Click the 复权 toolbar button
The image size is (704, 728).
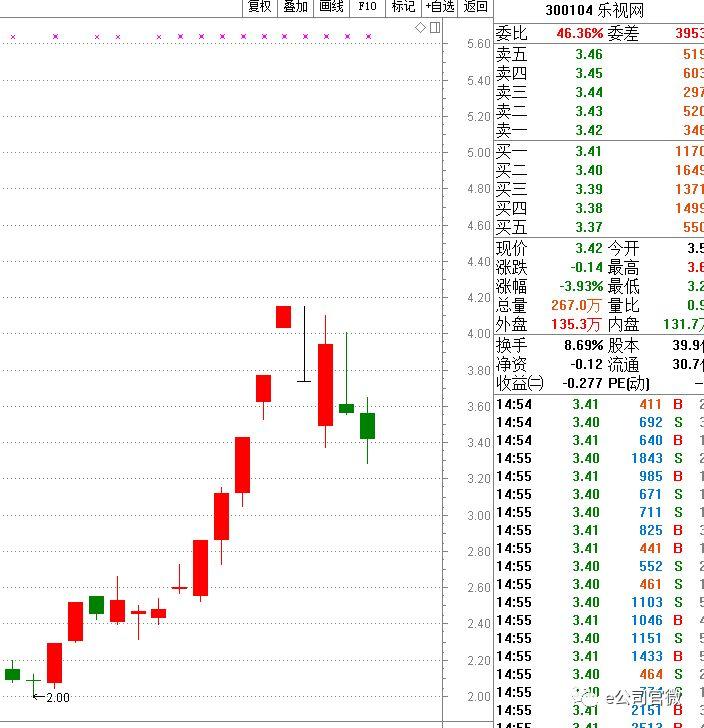tap(260, 7)
